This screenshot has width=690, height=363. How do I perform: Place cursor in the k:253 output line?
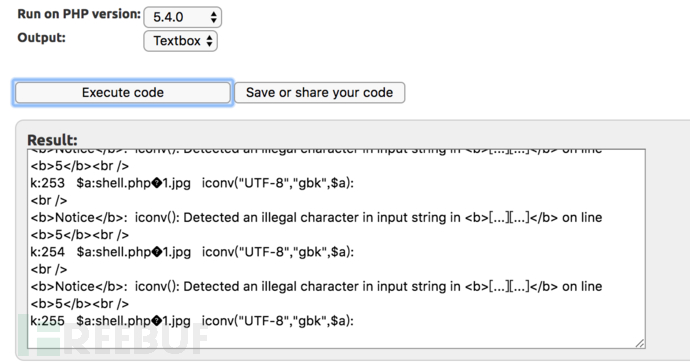(x=192, y=183)
